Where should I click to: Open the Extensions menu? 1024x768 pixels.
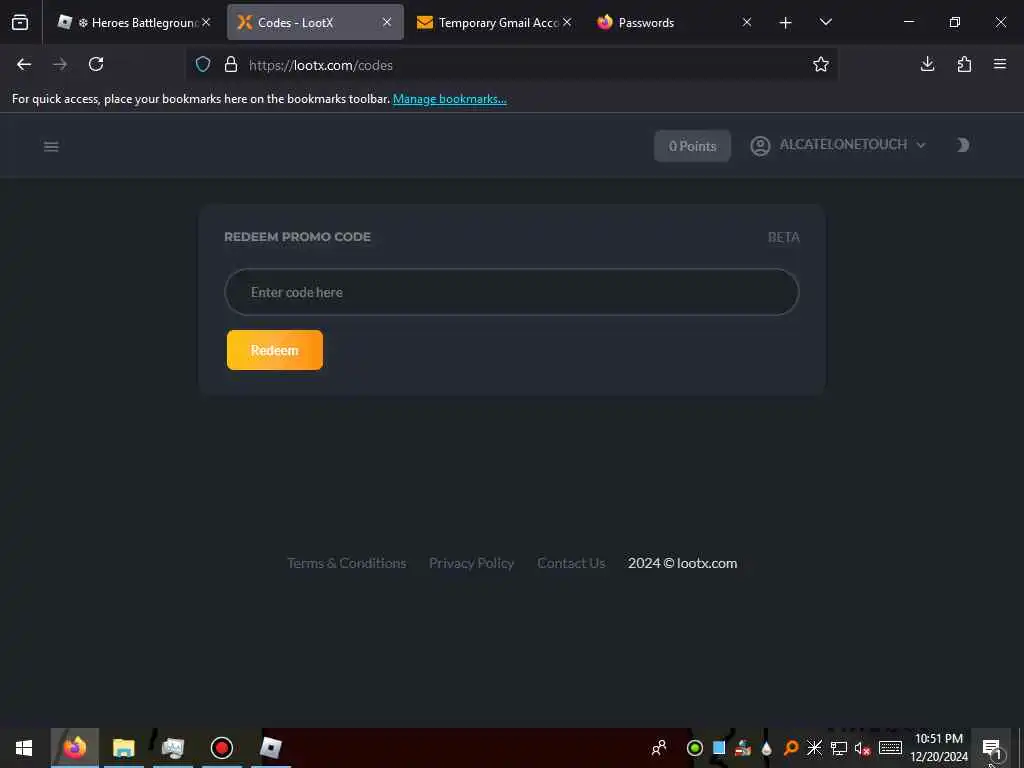click(964, 64)
